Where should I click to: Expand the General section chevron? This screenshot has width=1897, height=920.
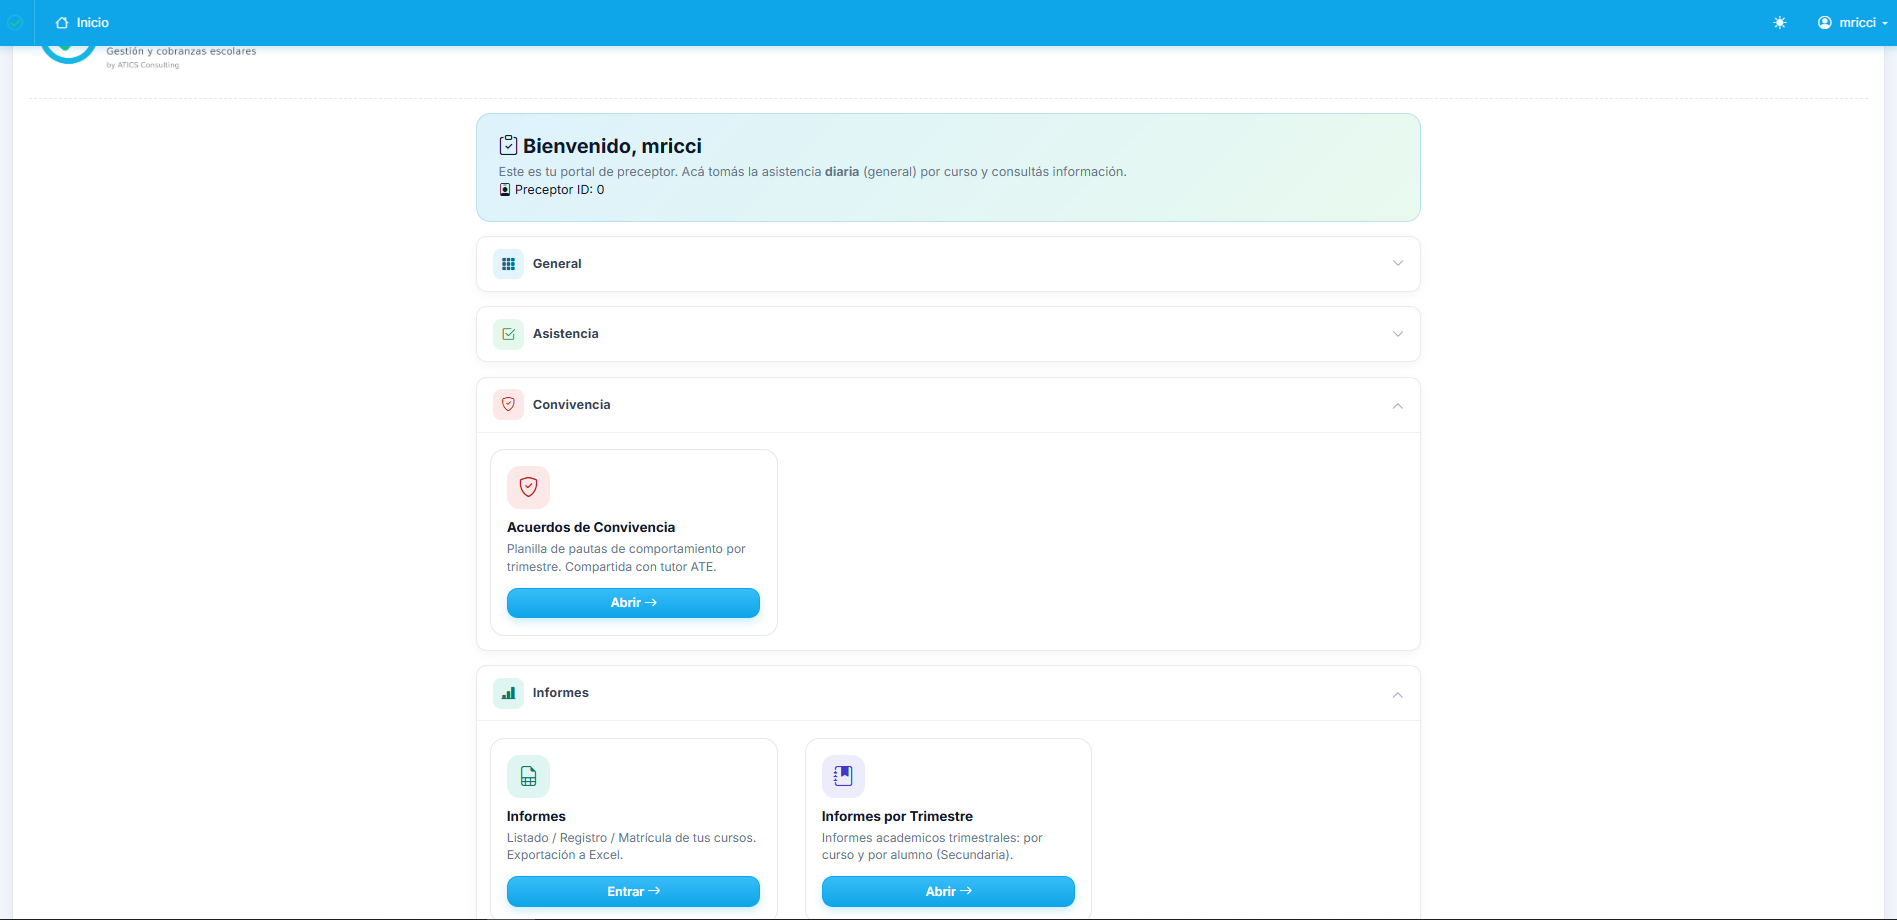point(1397,264)
